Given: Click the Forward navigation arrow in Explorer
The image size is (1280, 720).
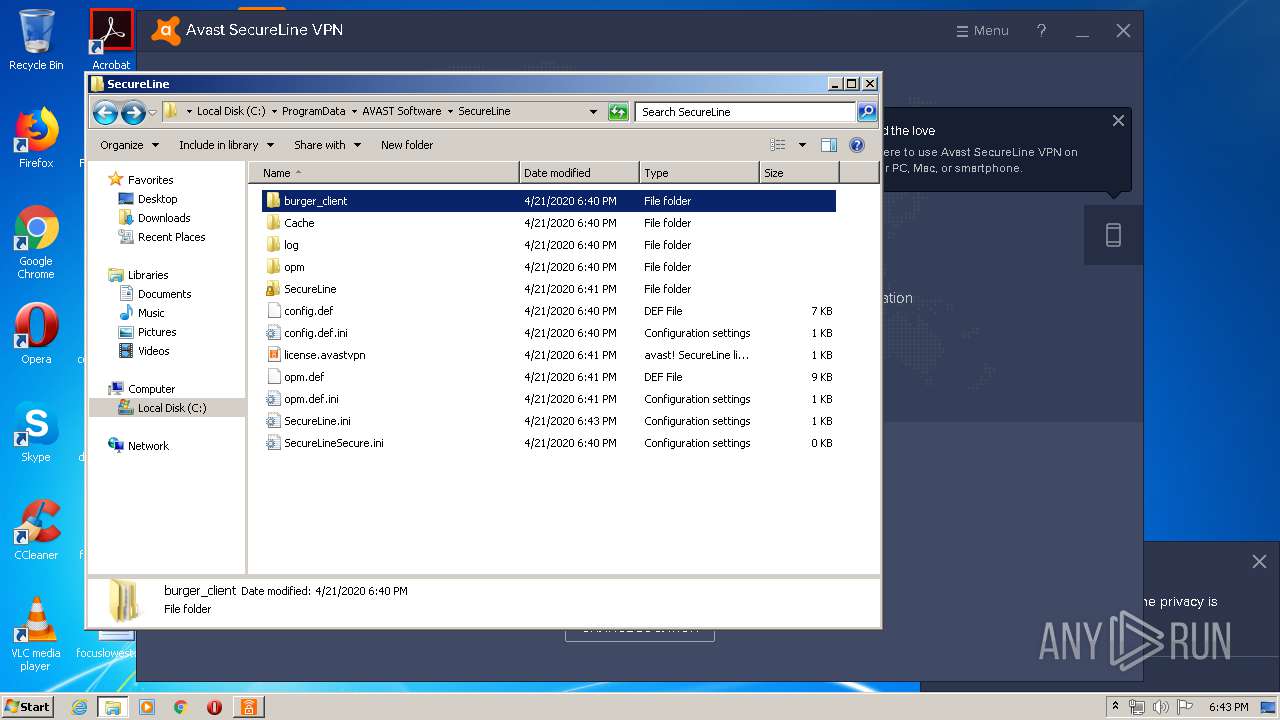Looking at the screenshot, I should tap(133, 112).
